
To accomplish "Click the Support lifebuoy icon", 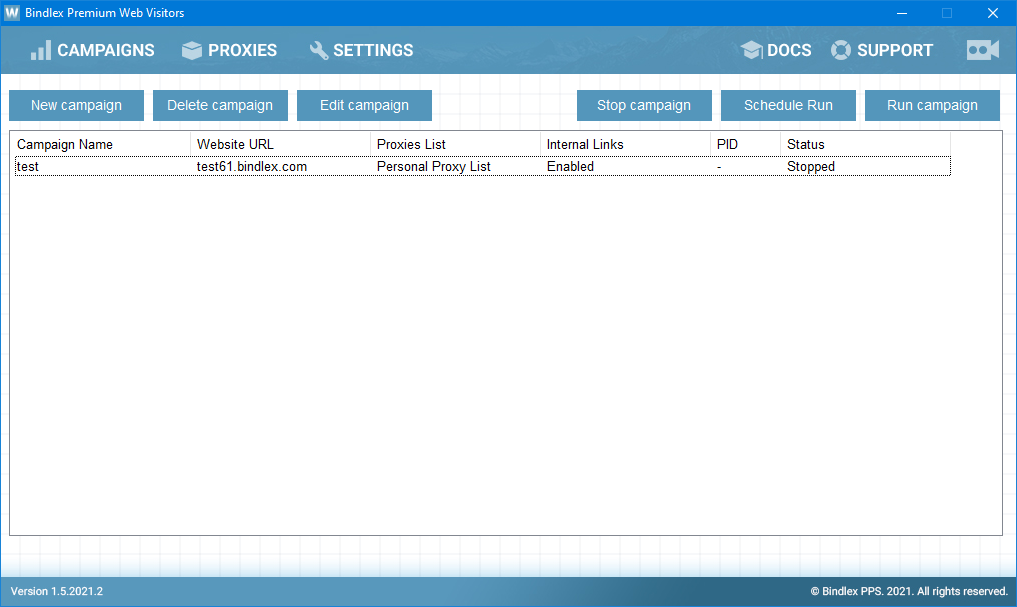I will tap(841, 50).
